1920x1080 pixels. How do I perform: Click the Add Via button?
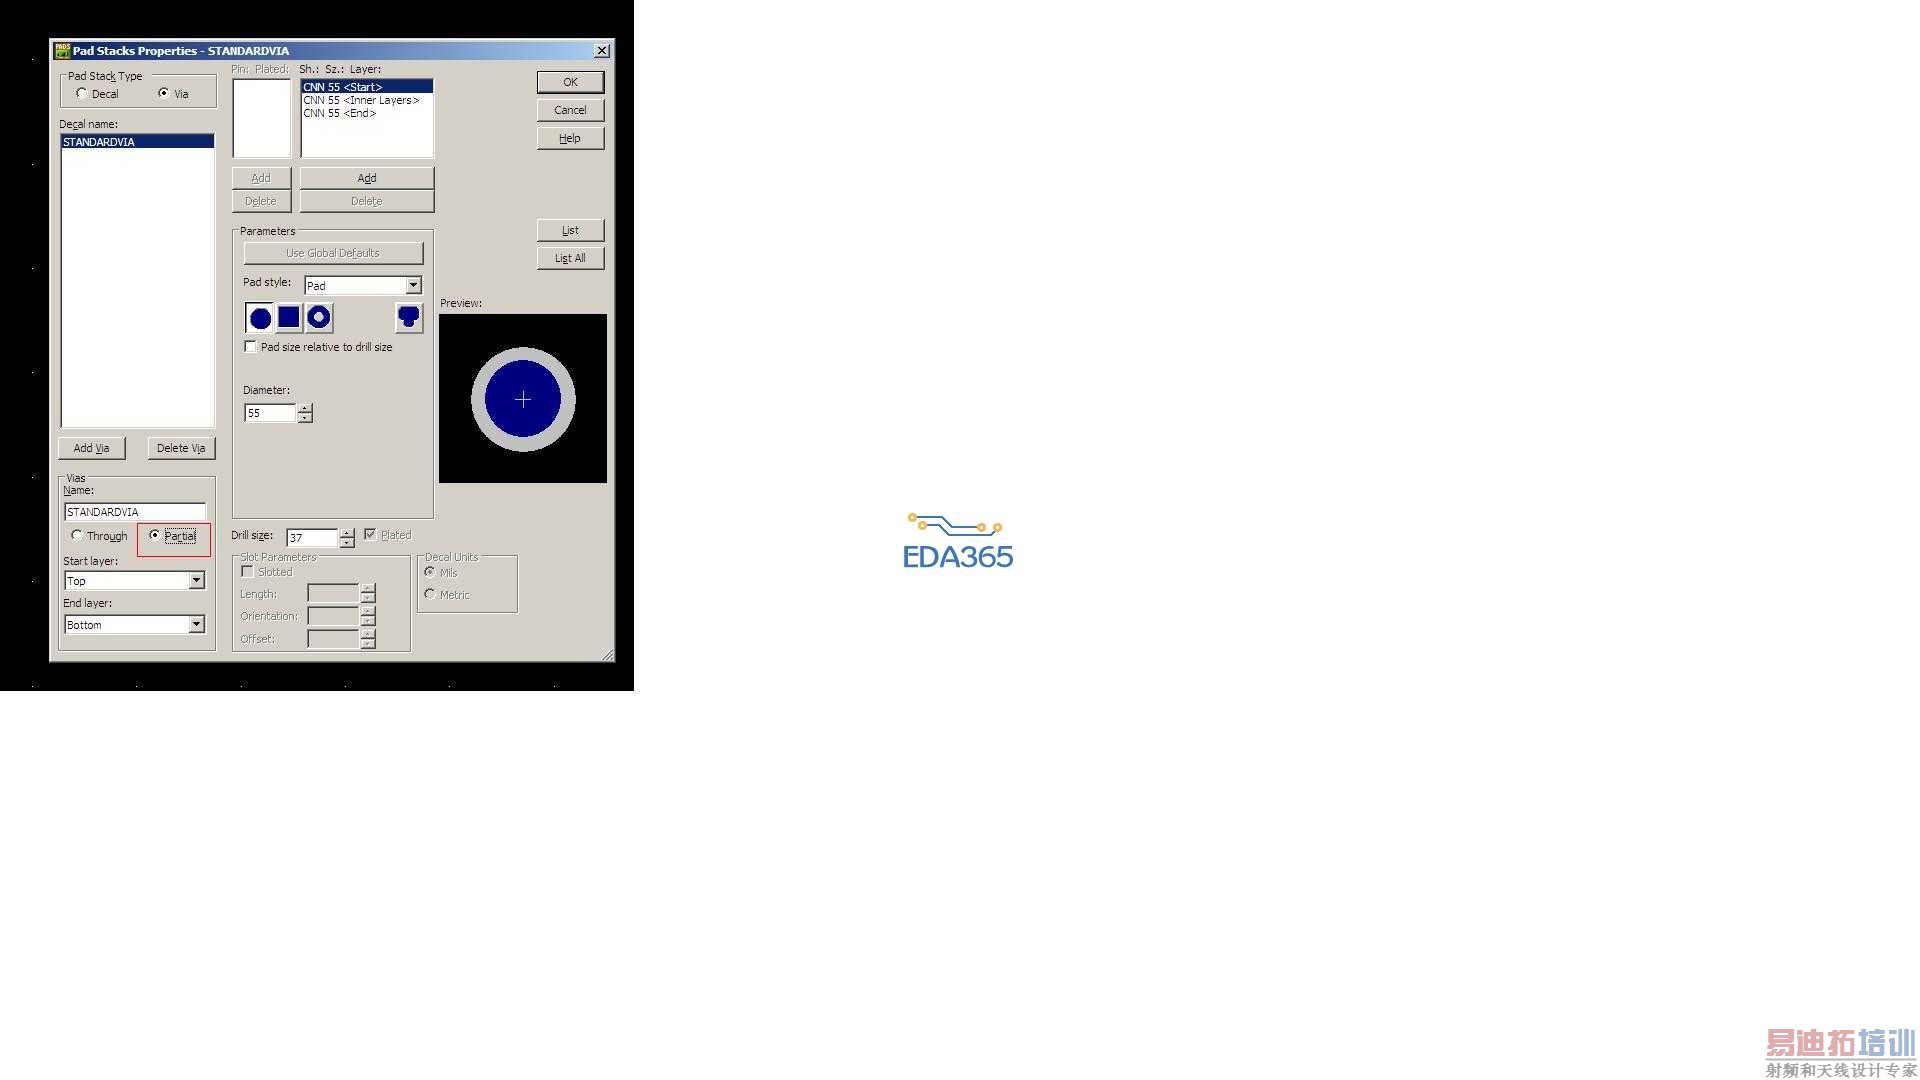92,448
